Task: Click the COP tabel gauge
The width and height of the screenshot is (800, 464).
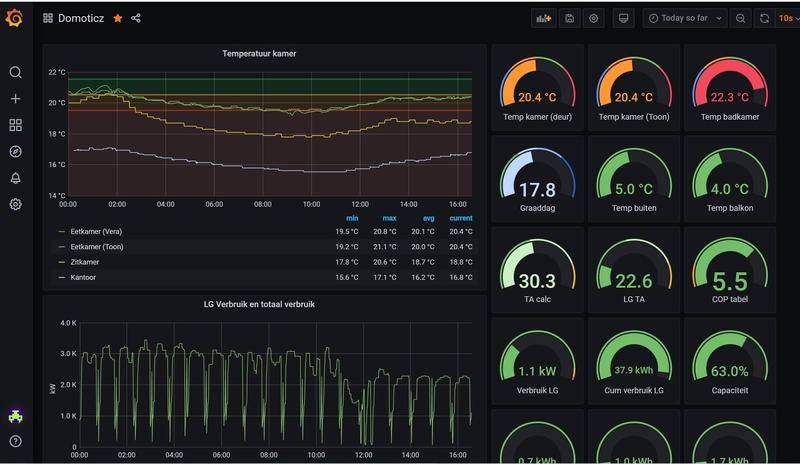Action: (730, 270)
